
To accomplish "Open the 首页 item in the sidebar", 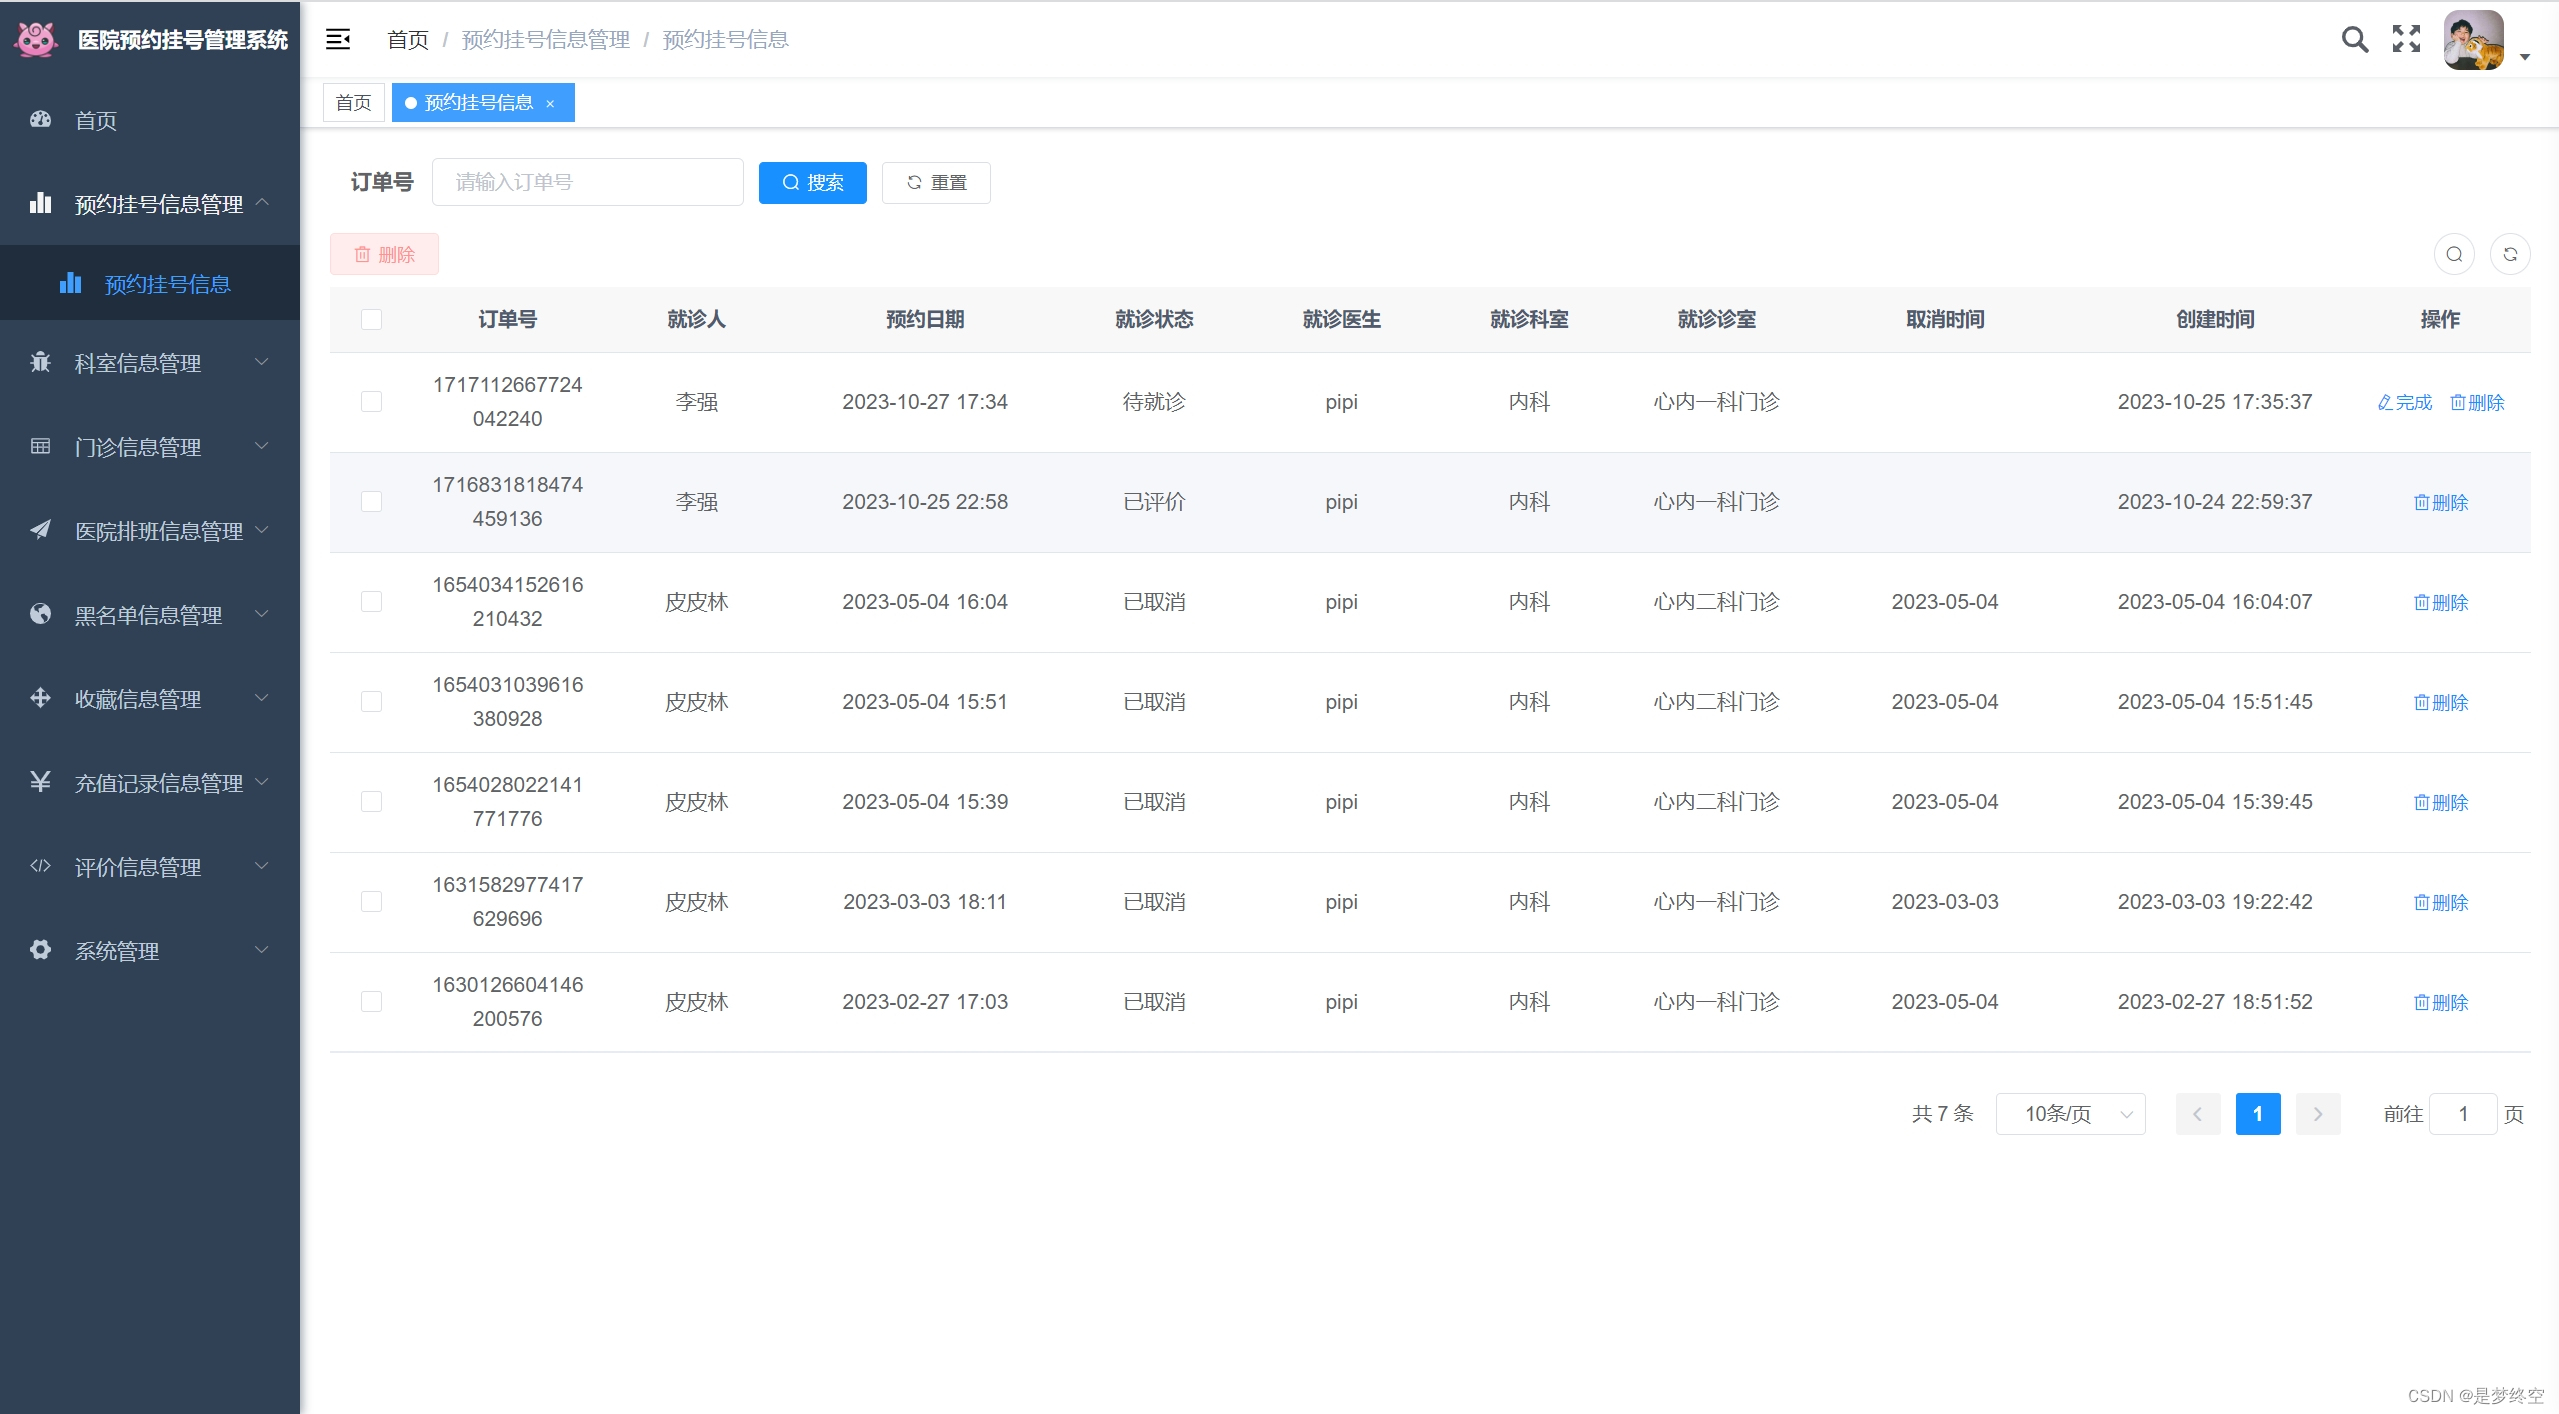I will (x=150, y=119).
